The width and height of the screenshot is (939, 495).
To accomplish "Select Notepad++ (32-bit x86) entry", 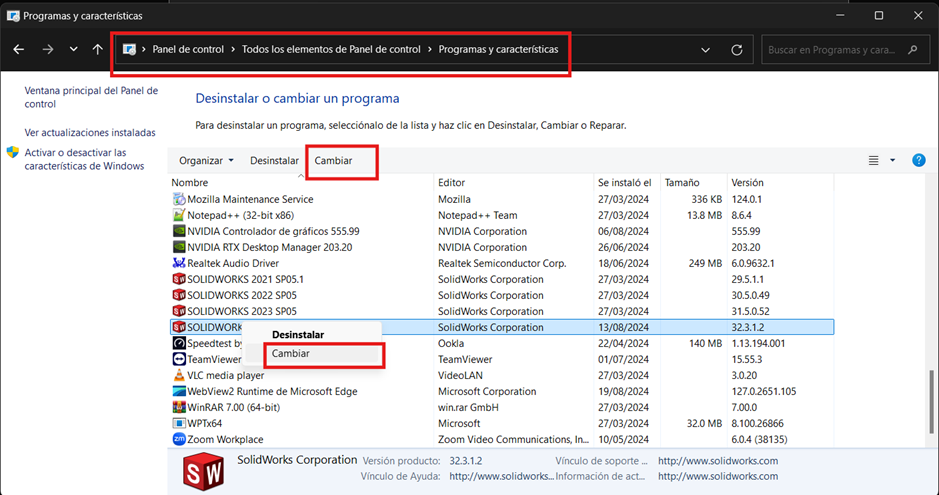I will point(241,215).
